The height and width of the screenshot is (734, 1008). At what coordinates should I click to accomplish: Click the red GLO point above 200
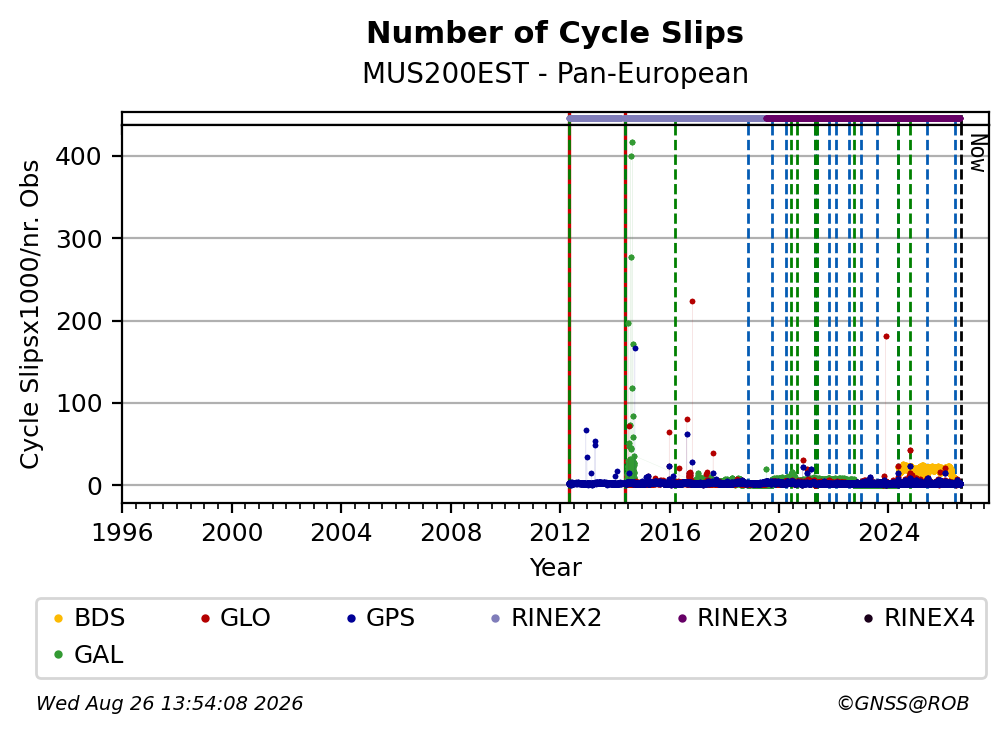pyautogui.click(x=692, y=301)
